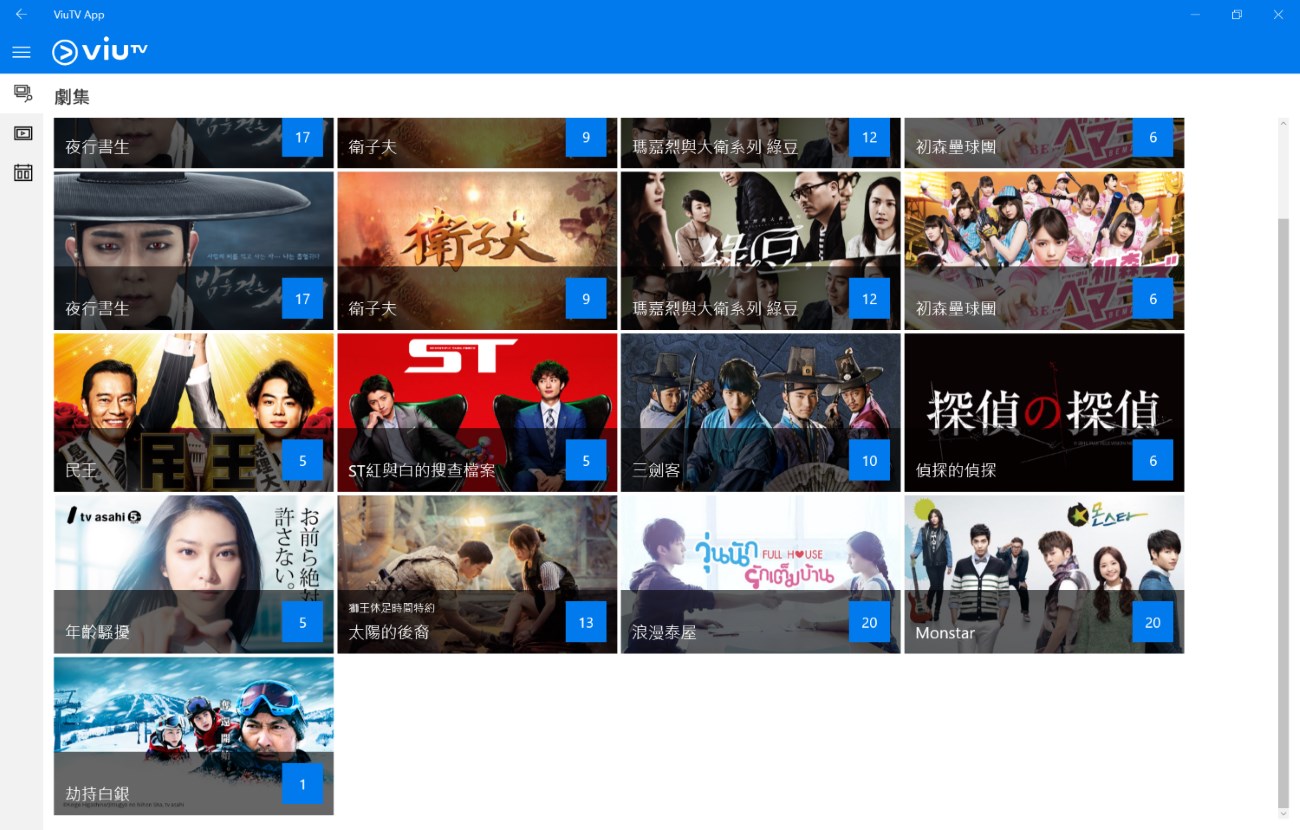Click the 5 episodes badge on 民王
The width and height of the screenshot is (1300, 830).
point(303,461)
